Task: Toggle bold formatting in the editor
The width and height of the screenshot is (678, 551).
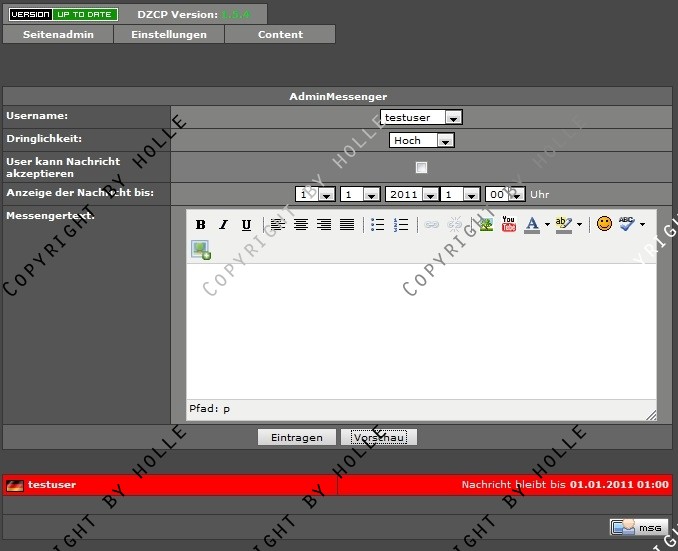Action: click(x=200, y=225)
